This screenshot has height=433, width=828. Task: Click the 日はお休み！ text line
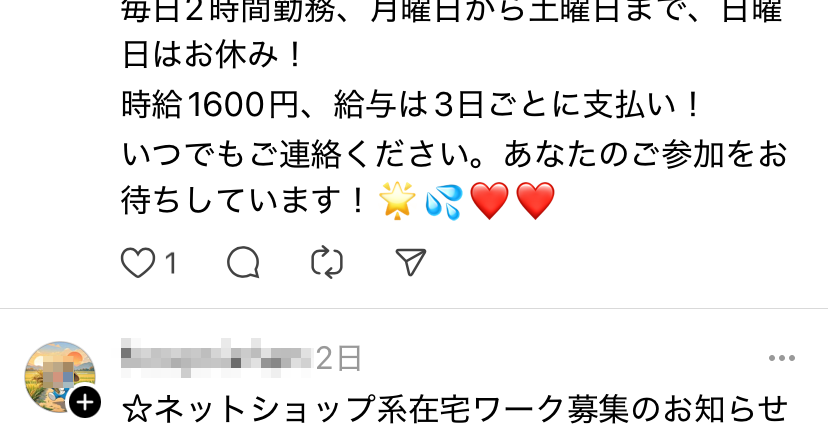pos(211,55)
